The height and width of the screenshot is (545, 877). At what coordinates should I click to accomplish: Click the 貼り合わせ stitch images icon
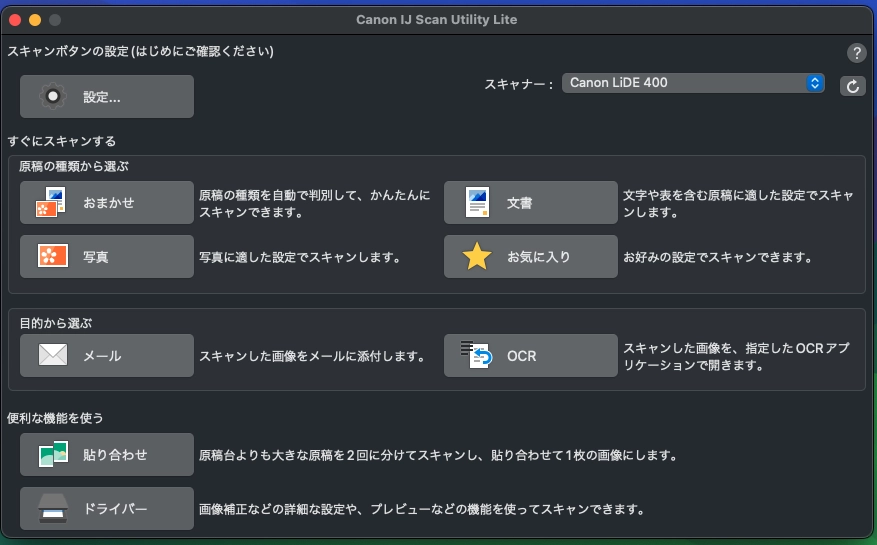53,454
